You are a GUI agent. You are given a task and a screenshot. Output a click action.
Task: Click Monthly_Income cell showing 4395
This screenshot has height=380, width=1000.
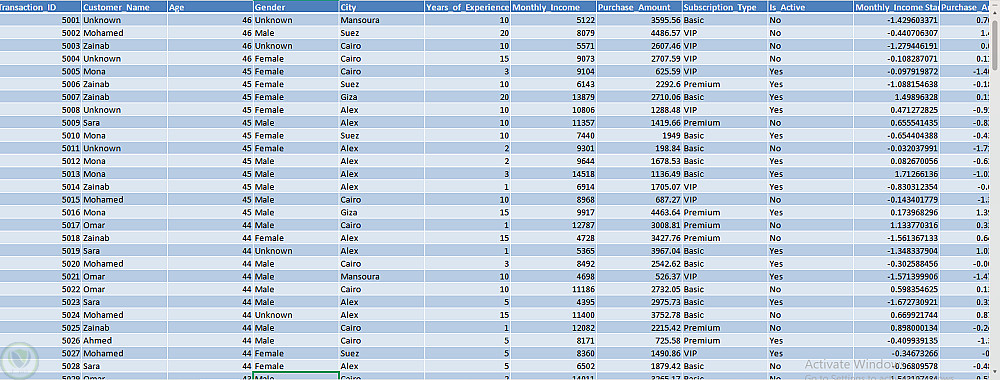(553, 302)
